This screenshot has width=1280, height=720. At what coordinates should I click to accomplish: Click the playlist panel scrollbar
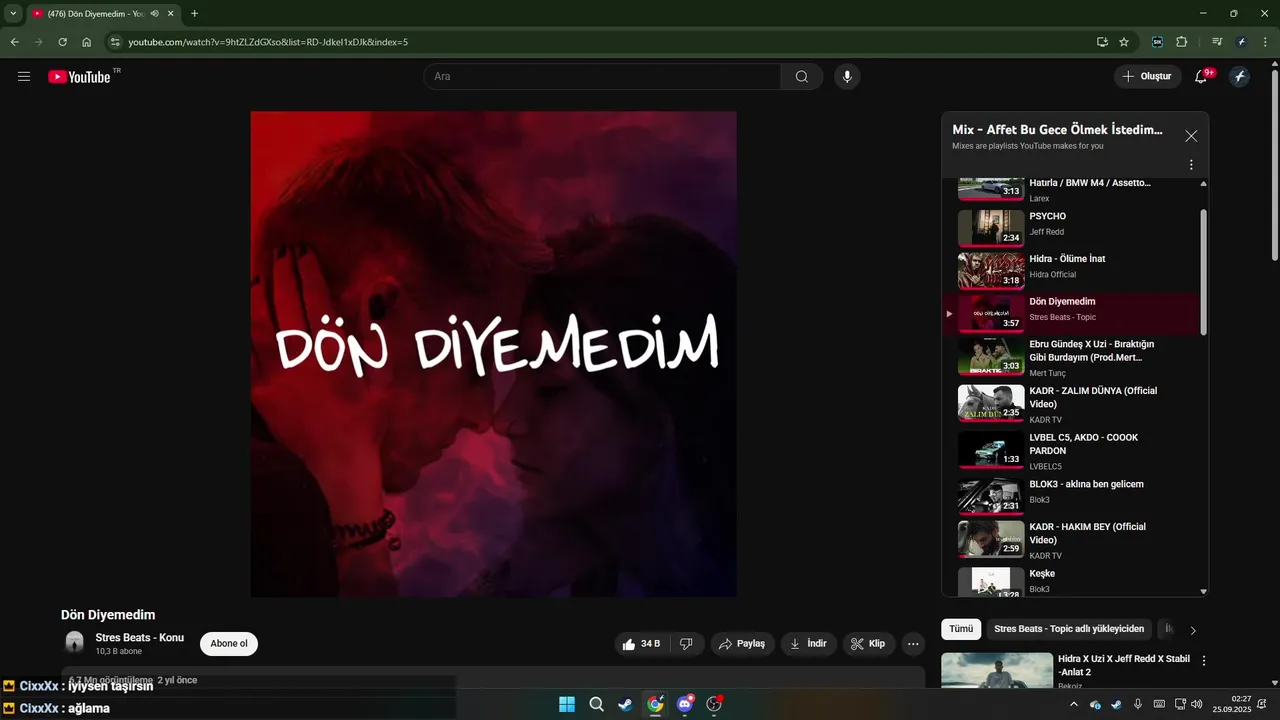1203,272
